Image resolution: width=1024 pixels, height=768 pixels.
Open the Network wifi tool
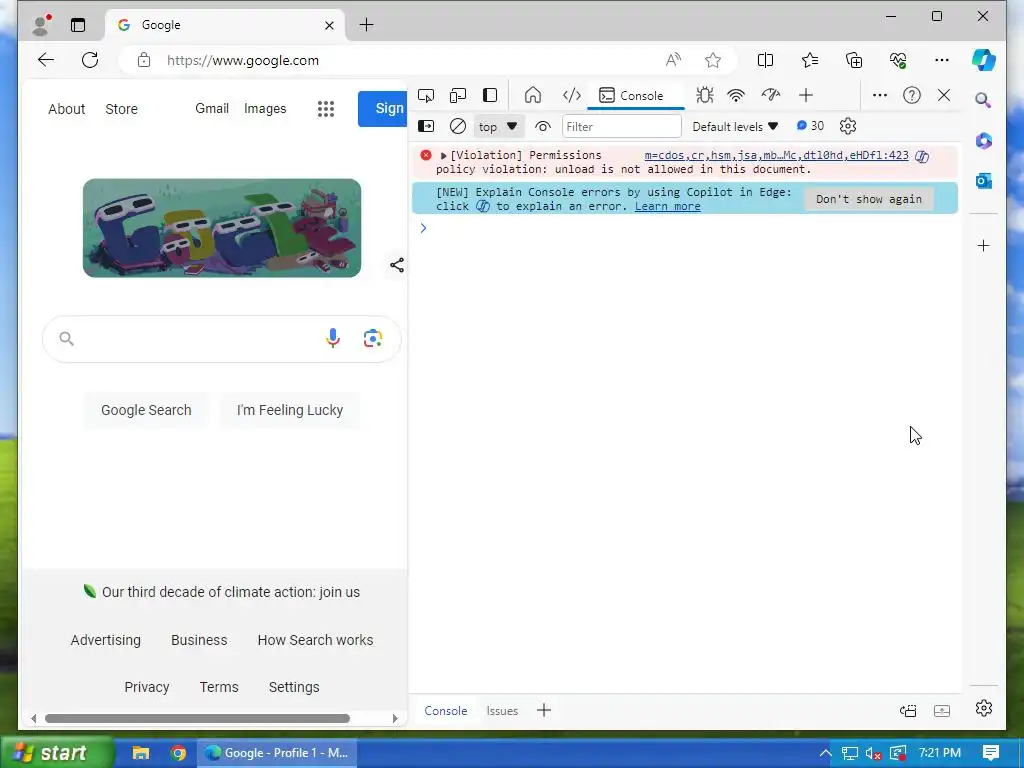pyautogui.click(x=736, y=95)
